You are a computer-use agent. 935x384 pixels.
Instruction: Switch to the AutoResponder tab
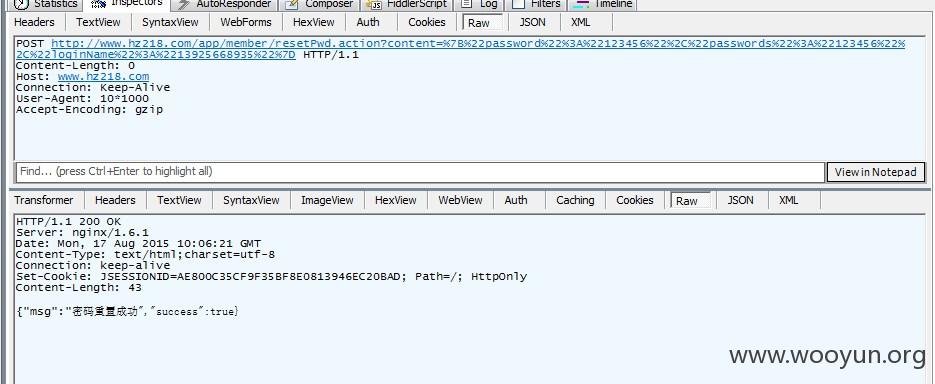pos(226,4)
